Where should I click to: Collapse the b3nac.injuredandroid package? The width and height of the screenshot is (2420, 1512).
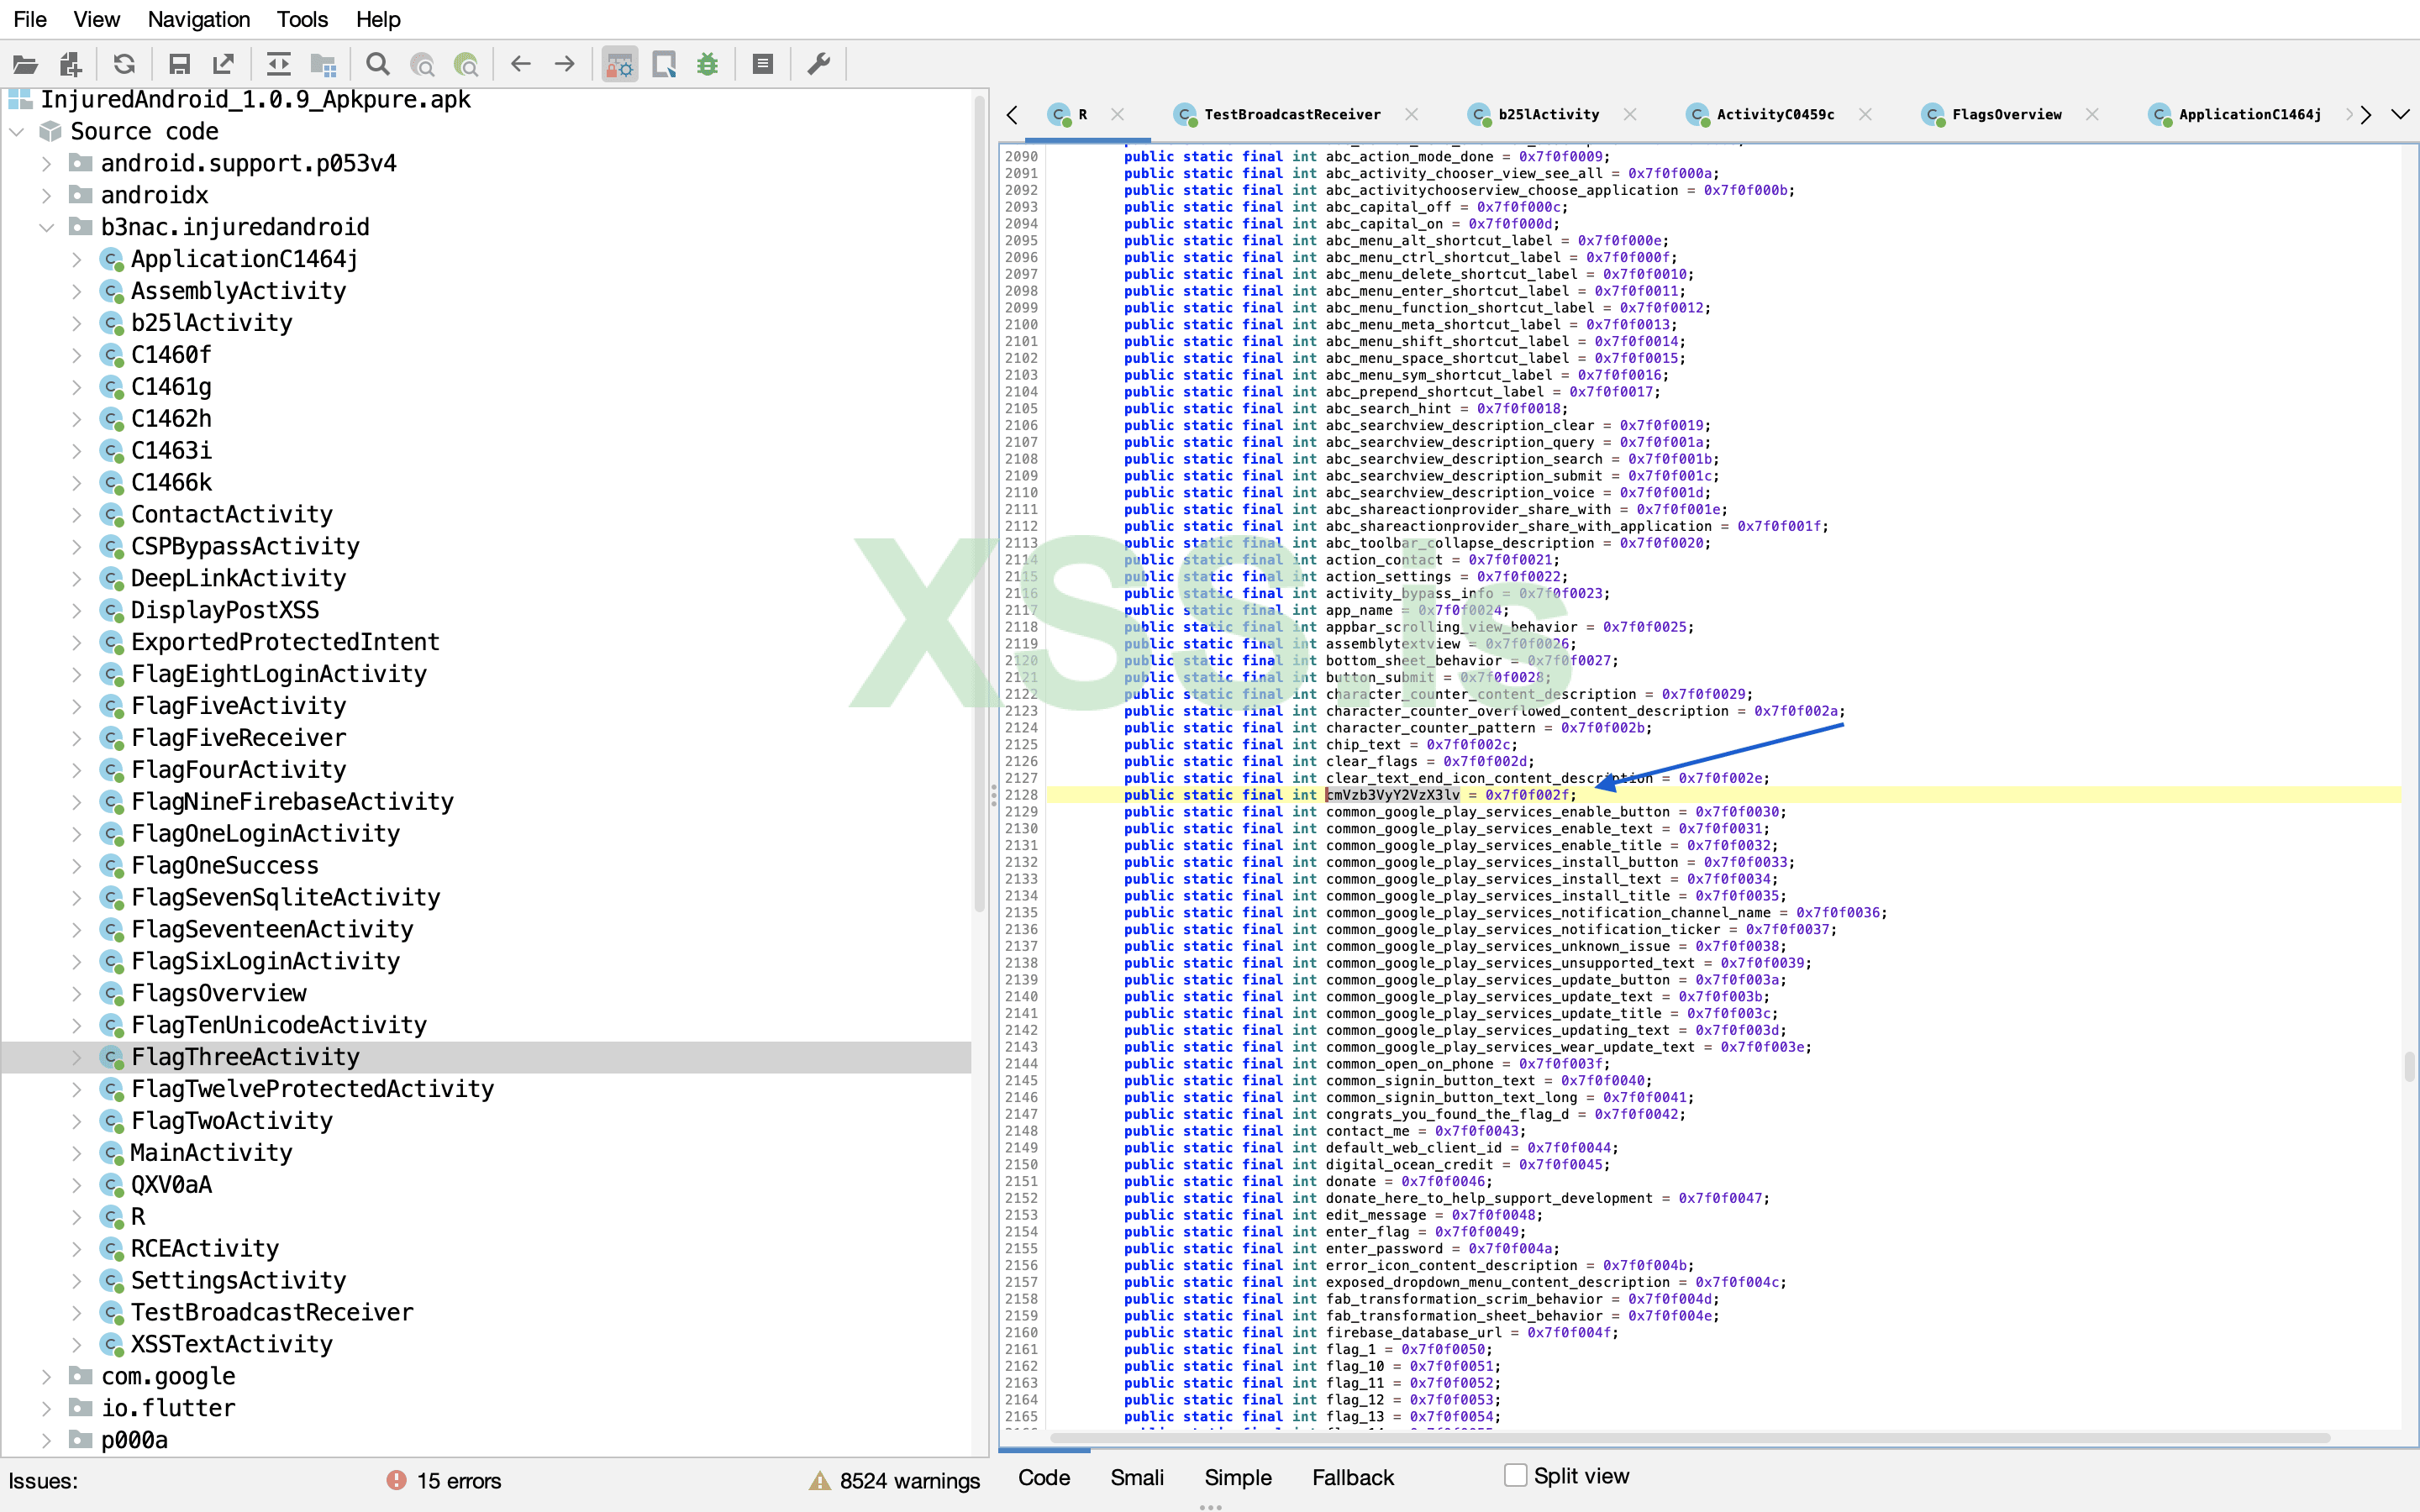tap(46, 227)
